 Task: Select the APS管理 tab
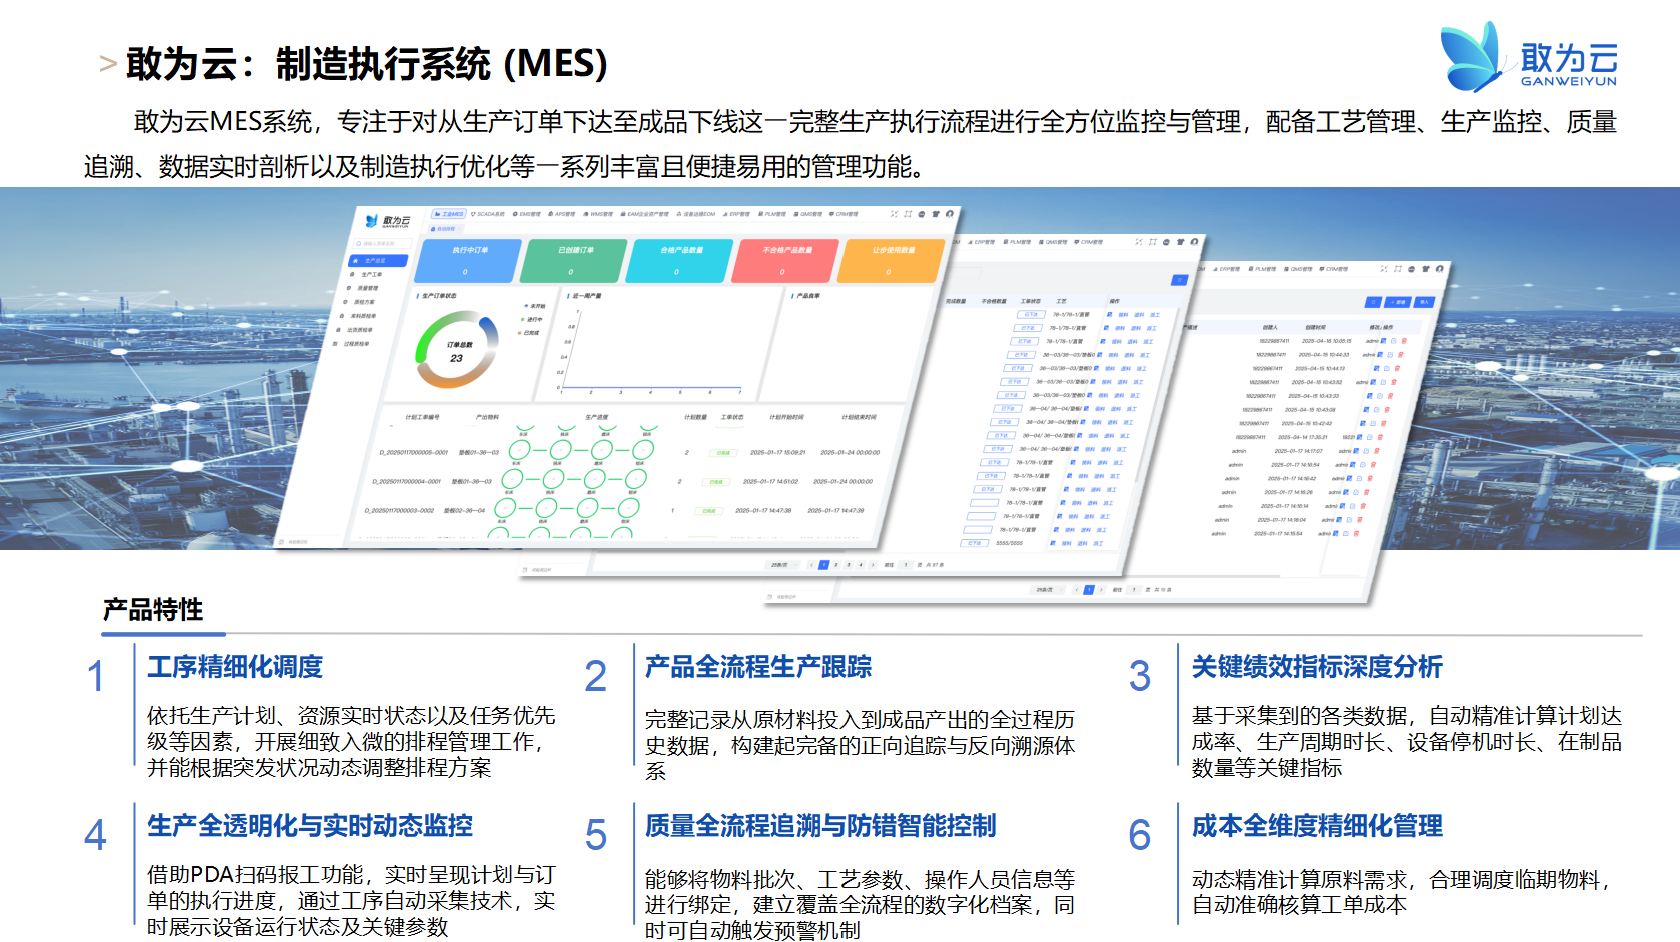tap(562, 214)
